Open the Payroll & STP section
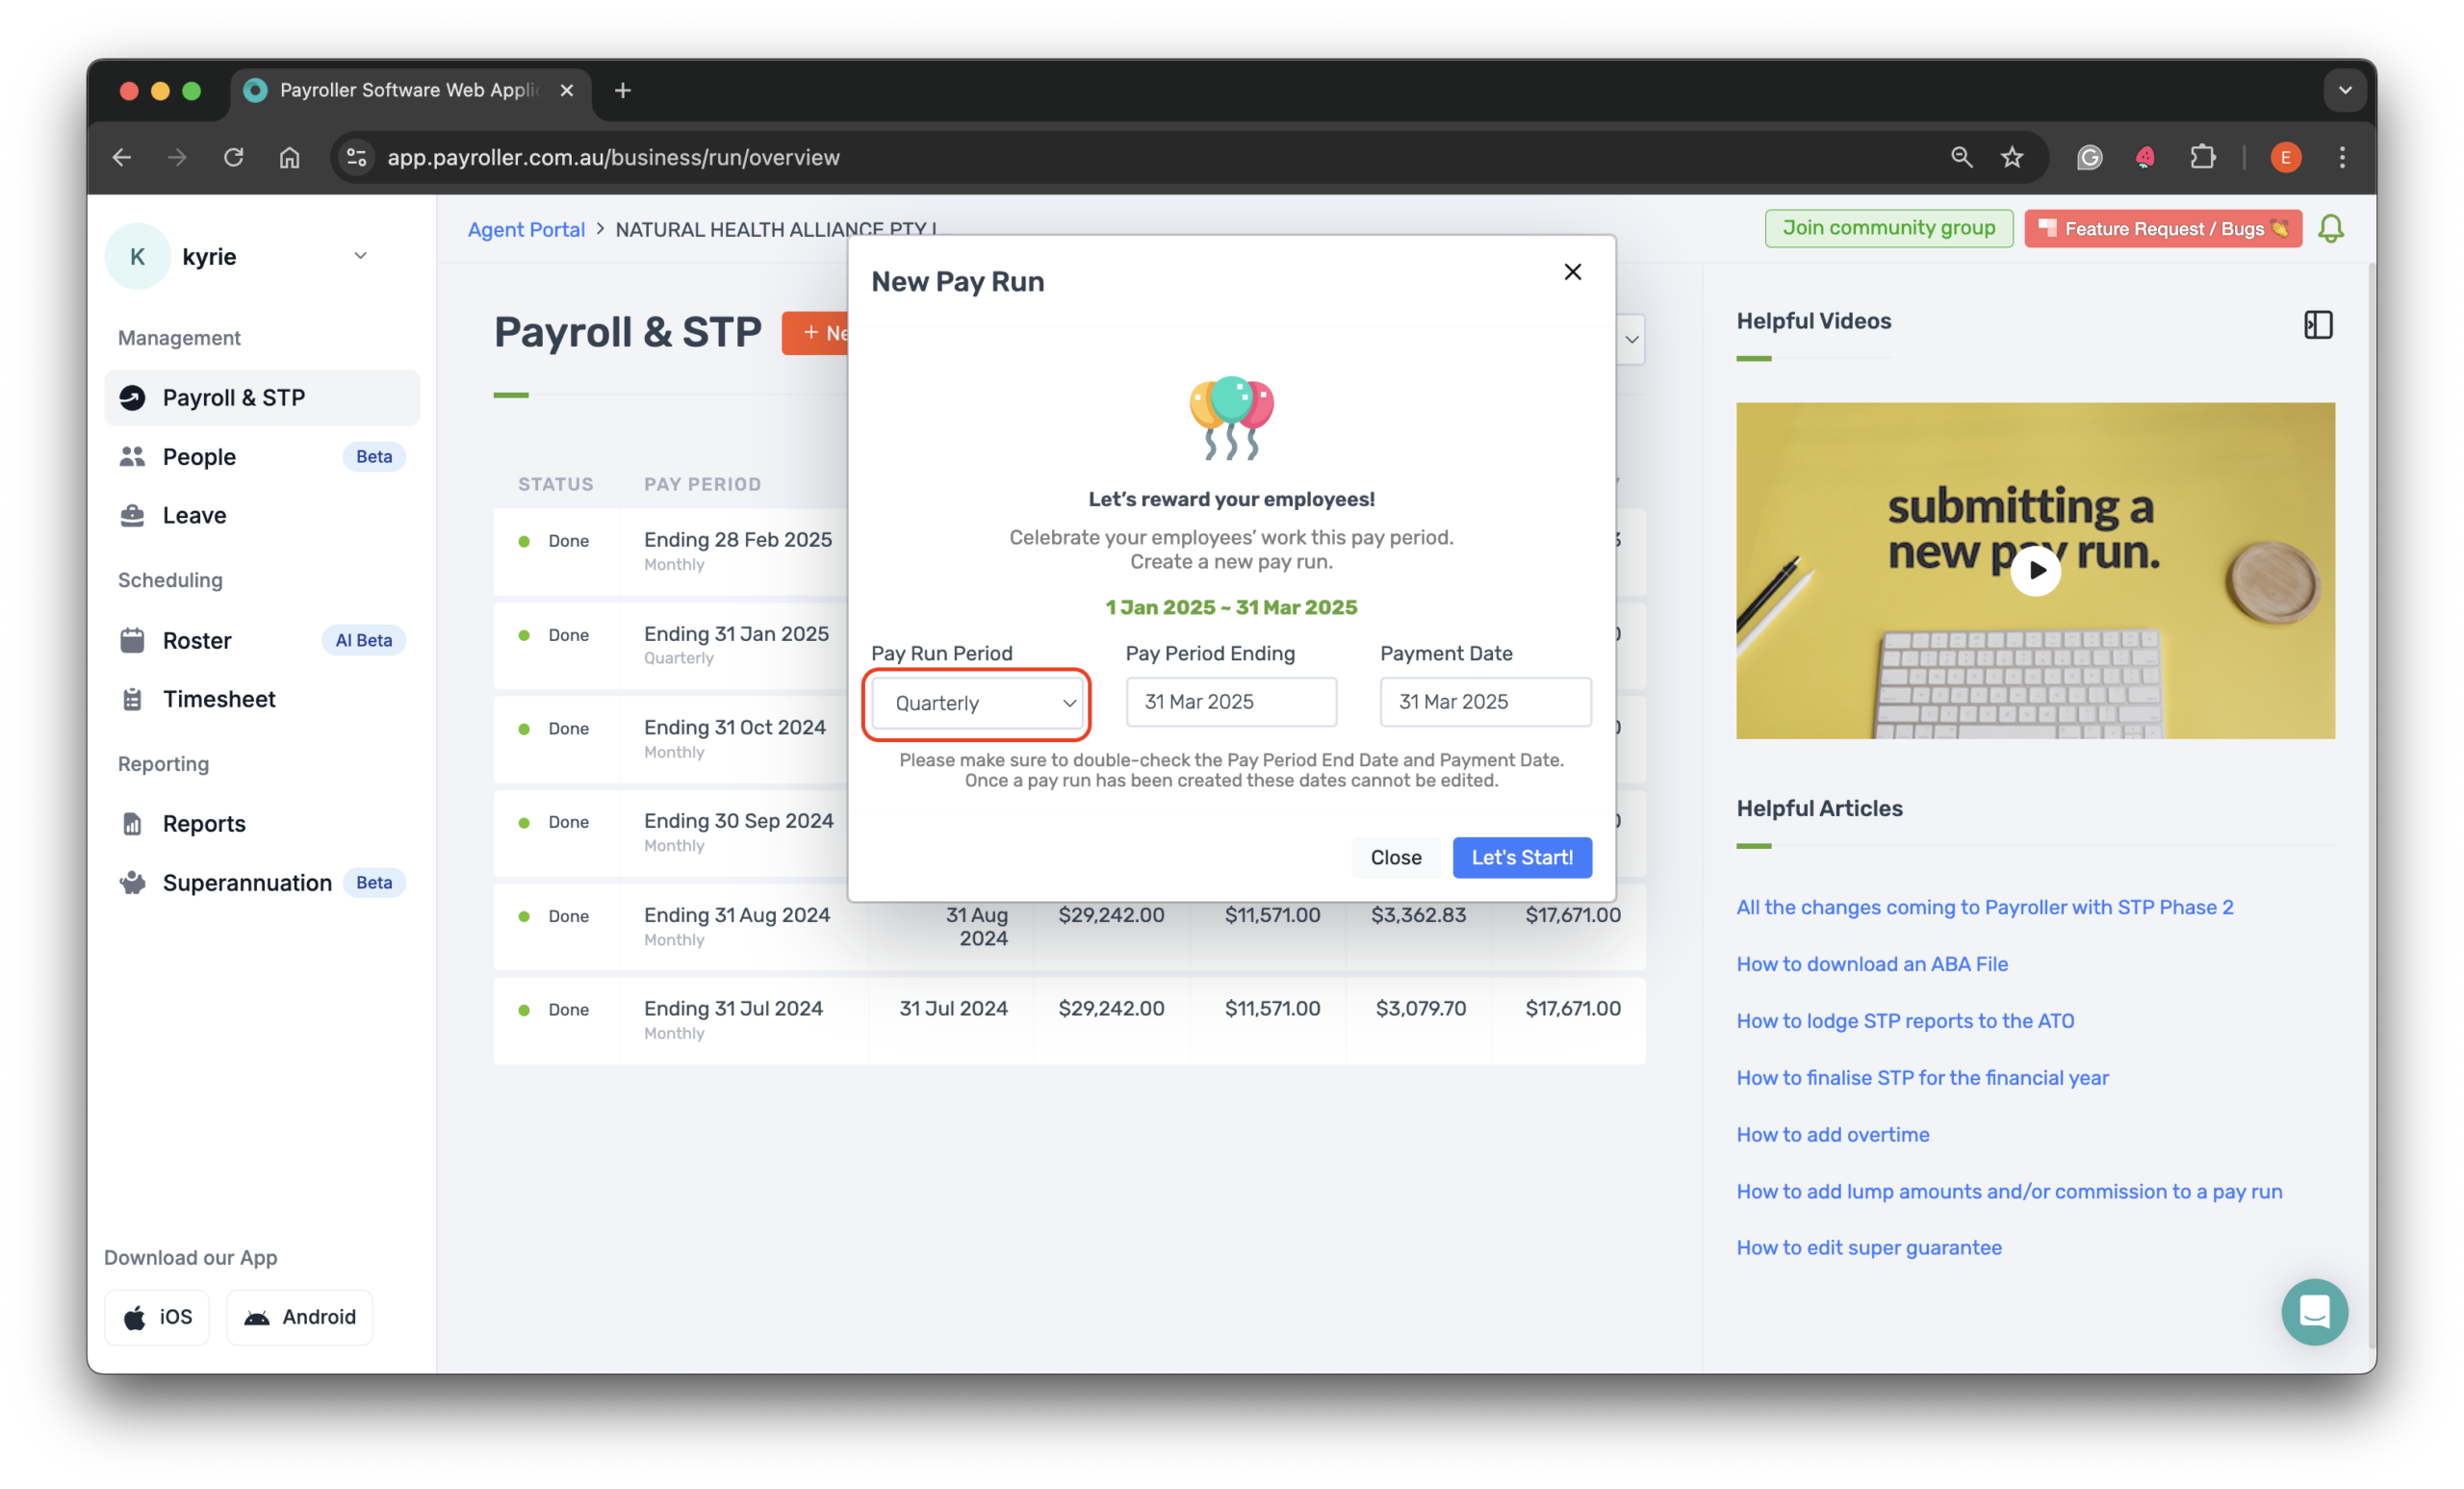Viewport: 2464px width, 1489px height. point(234,397)
